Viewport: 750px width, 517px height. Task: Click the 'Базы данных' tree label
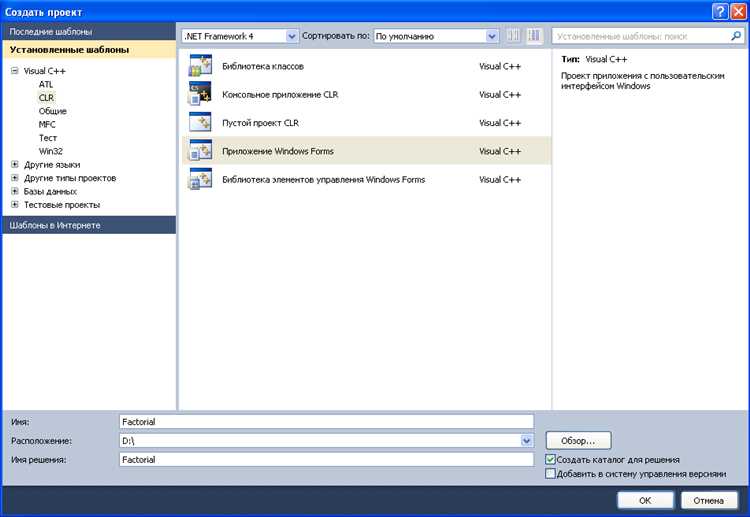pos(50,191)
